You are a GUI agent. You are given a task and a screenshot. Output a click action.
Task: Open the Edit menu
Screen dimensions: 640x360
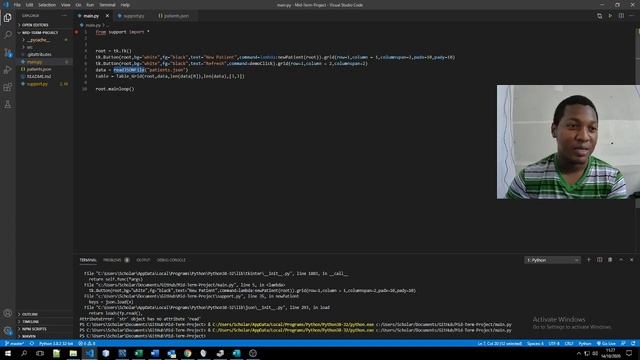[x=29, y=5]
